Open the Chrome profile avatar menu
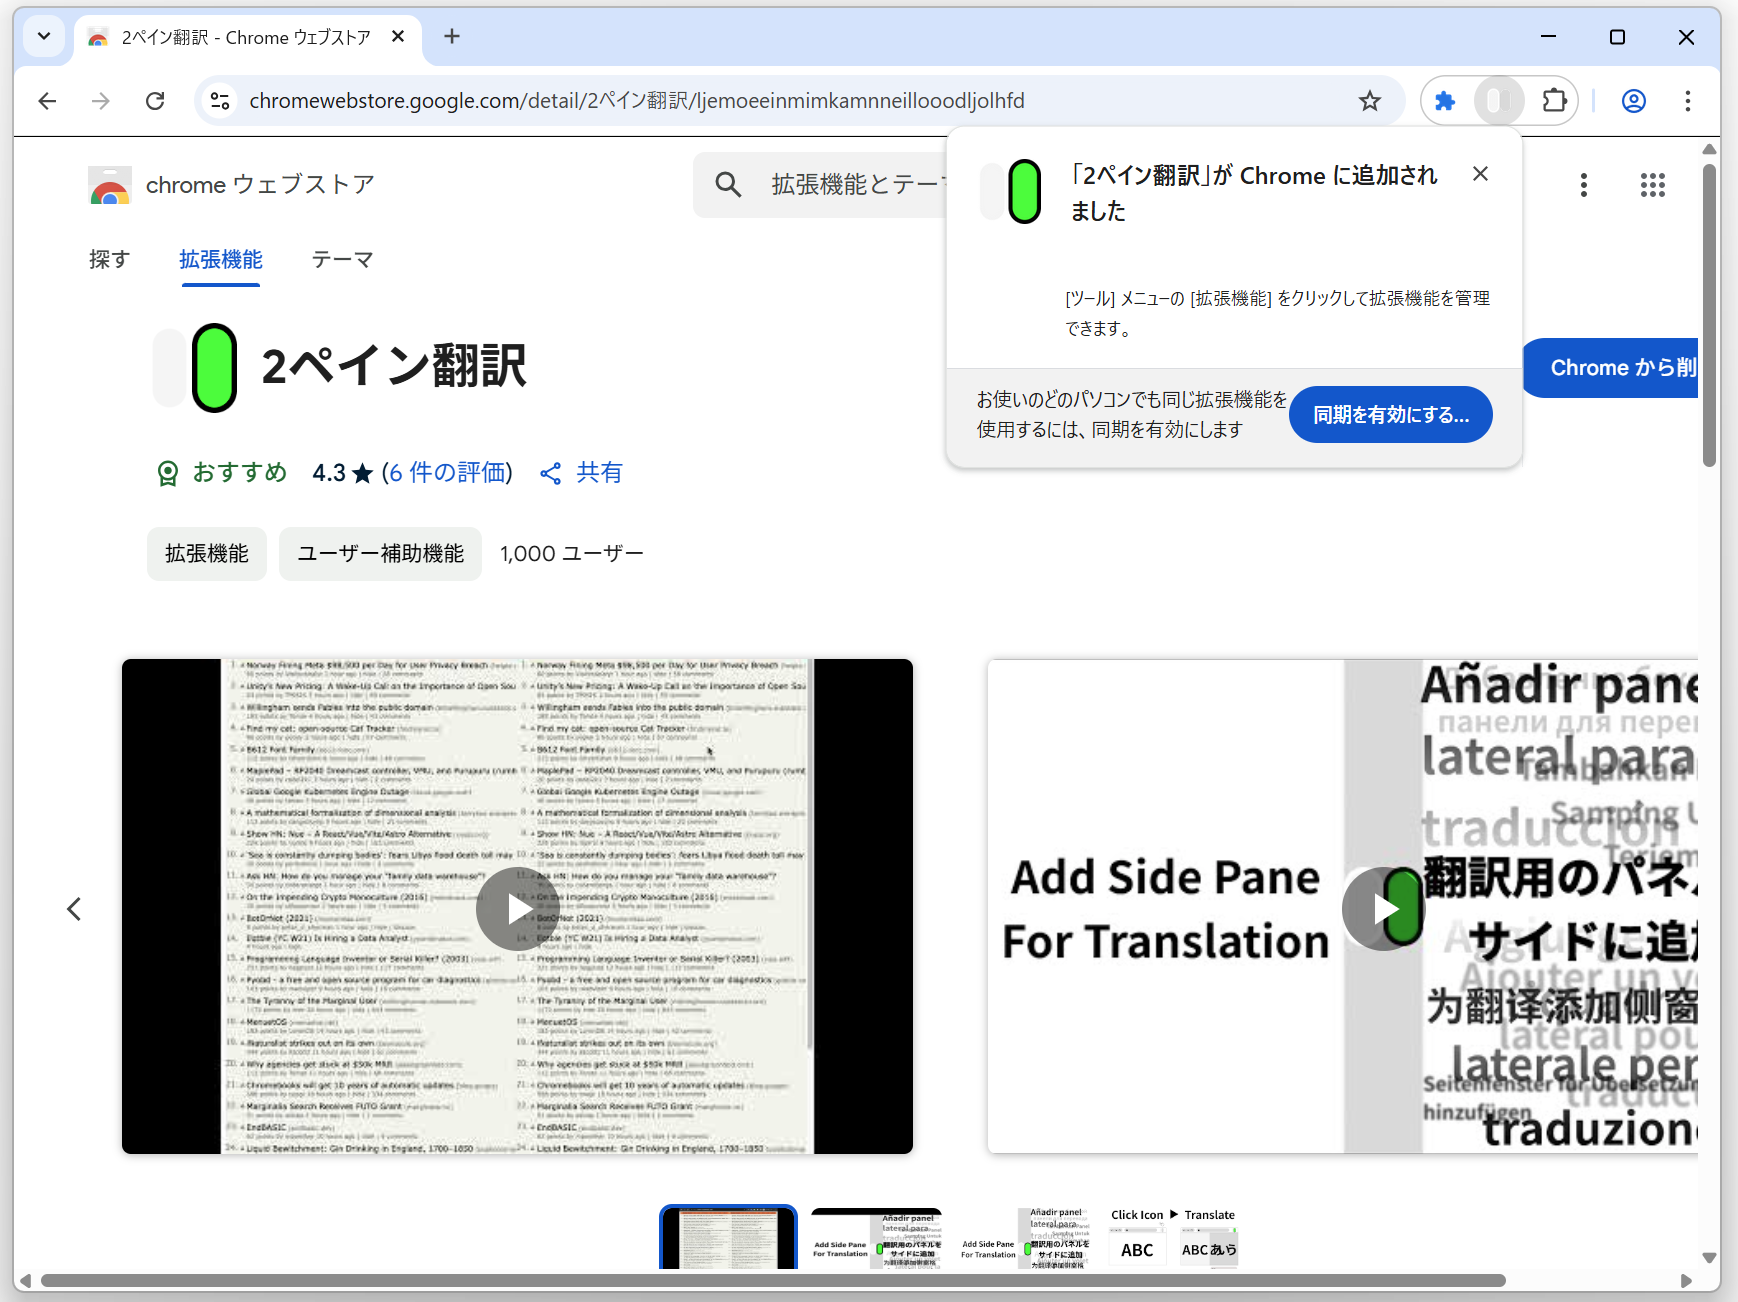This screenshot has width=1738, height=1302. click(x=1633, y=100)
